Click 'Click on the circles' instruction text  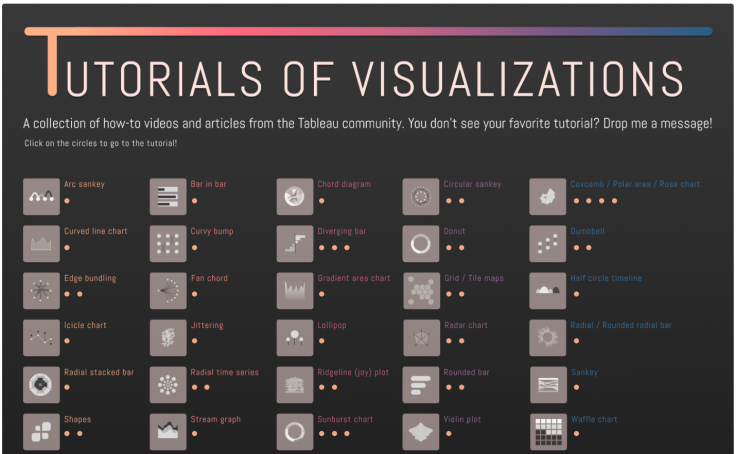point(100,143)
